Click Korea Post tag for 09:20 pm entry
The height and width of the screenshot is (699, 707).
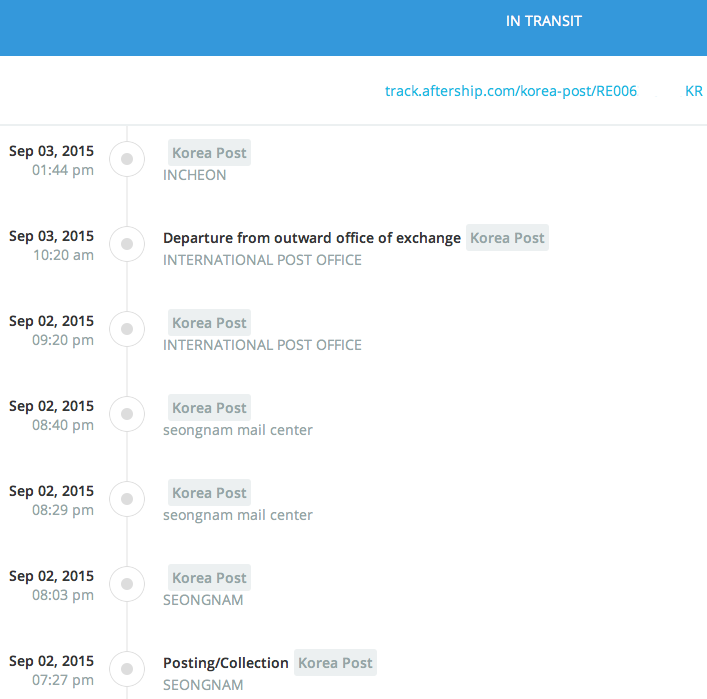209,323
